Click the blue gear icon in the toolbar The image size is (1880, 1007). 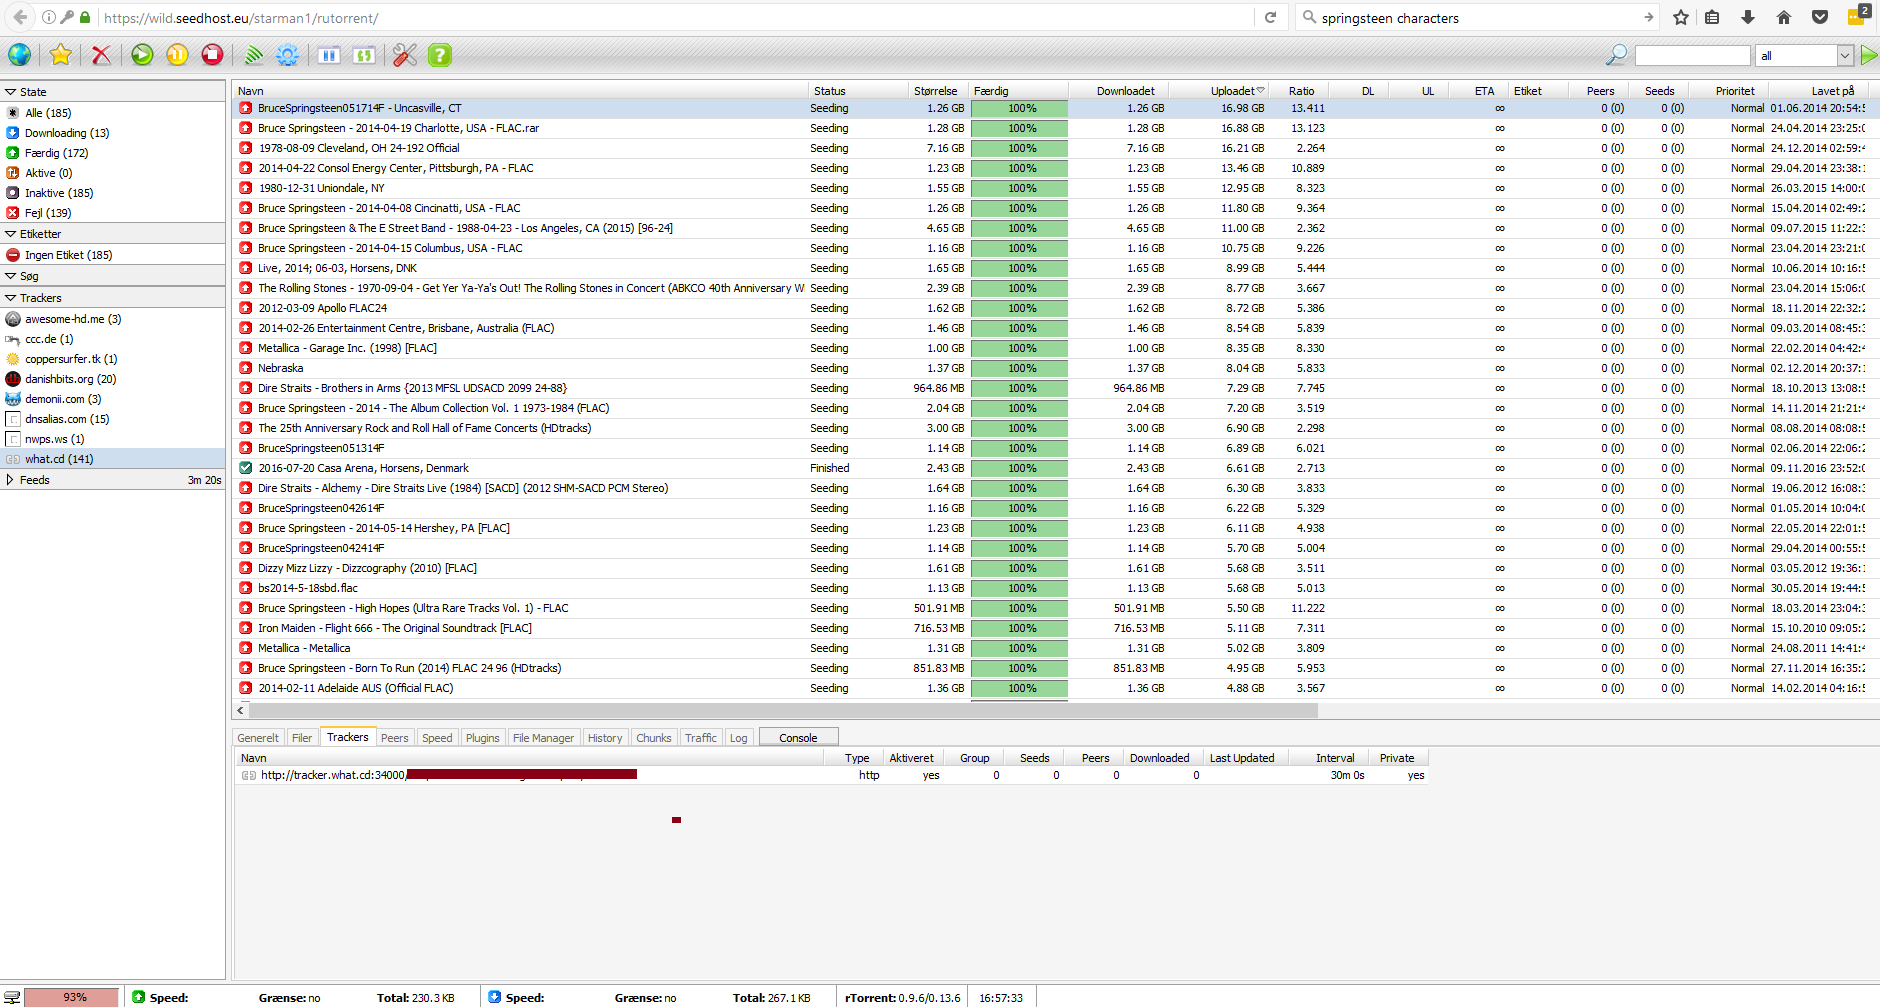288,55
